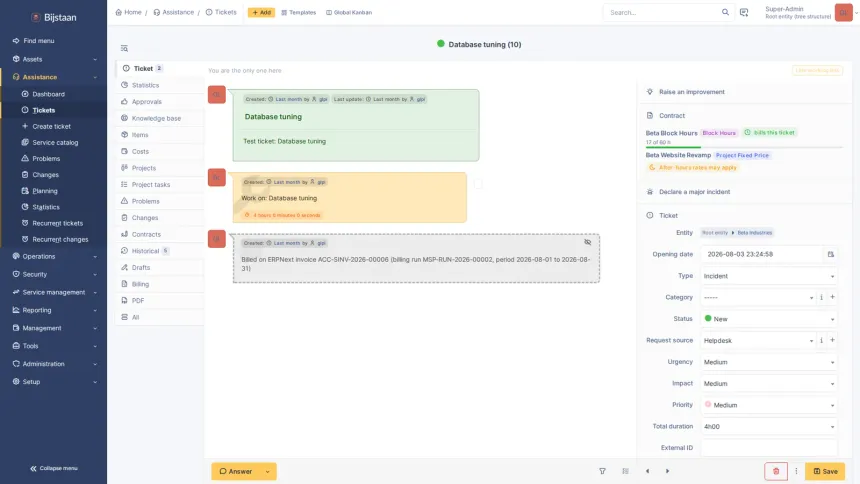Click into the Search field

(x=664, y=12)
